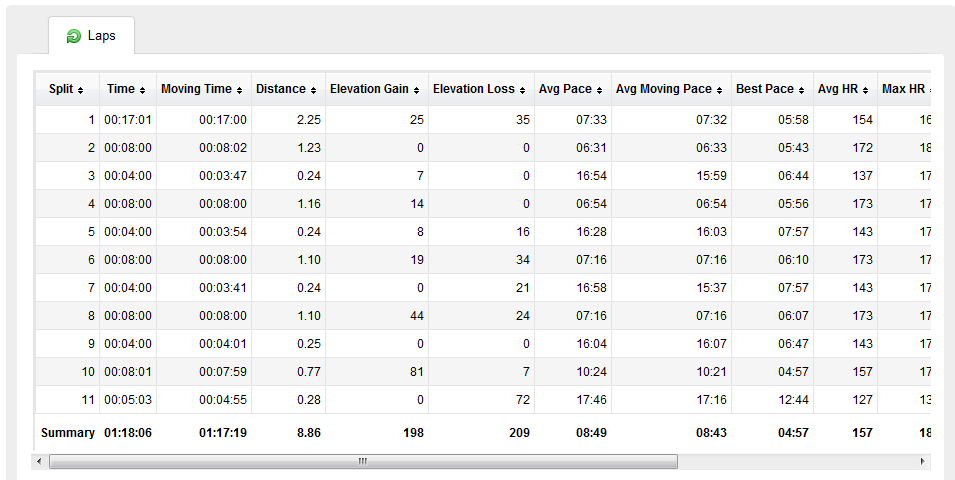Click the green Laps refresh icon

74,37
